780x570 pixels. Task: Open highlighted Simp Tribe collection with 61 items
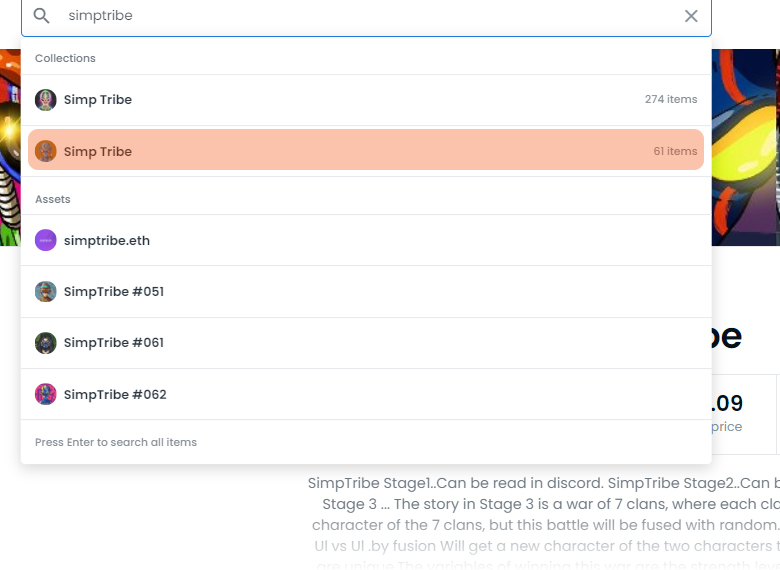(x=366, y=150)
